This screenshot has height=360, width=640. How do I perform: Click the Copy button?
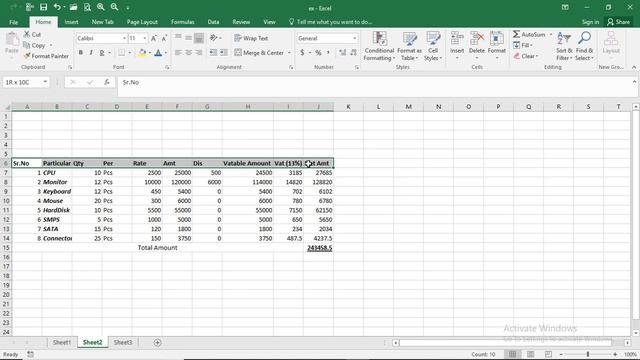34,45
